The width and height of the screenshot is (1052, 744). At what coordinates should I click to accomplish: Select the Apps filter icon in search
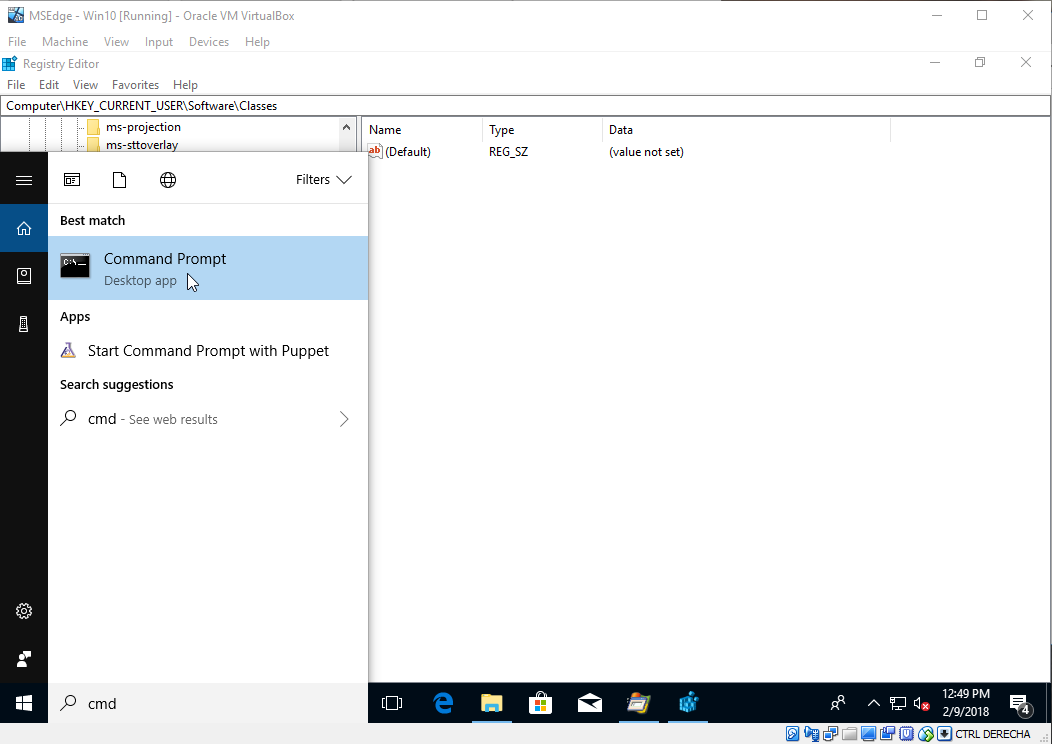coord(72,180)
